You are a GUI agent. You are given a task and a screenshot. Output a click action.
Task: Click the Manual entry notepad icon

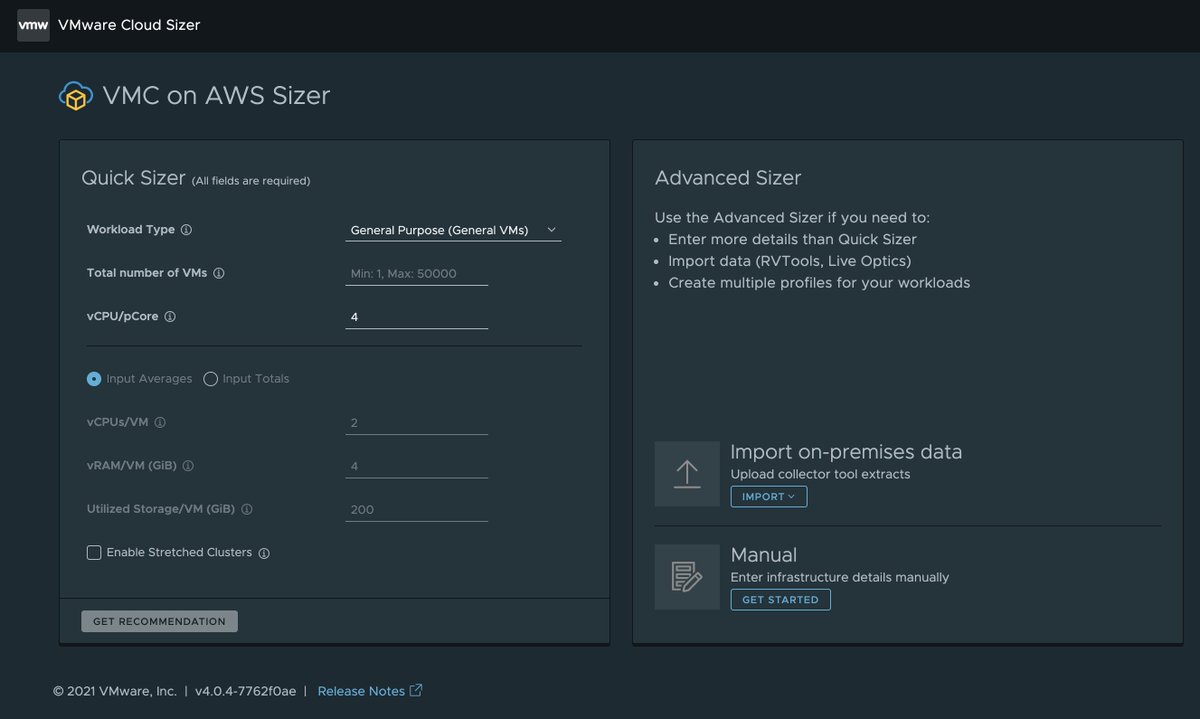point(687,577)
